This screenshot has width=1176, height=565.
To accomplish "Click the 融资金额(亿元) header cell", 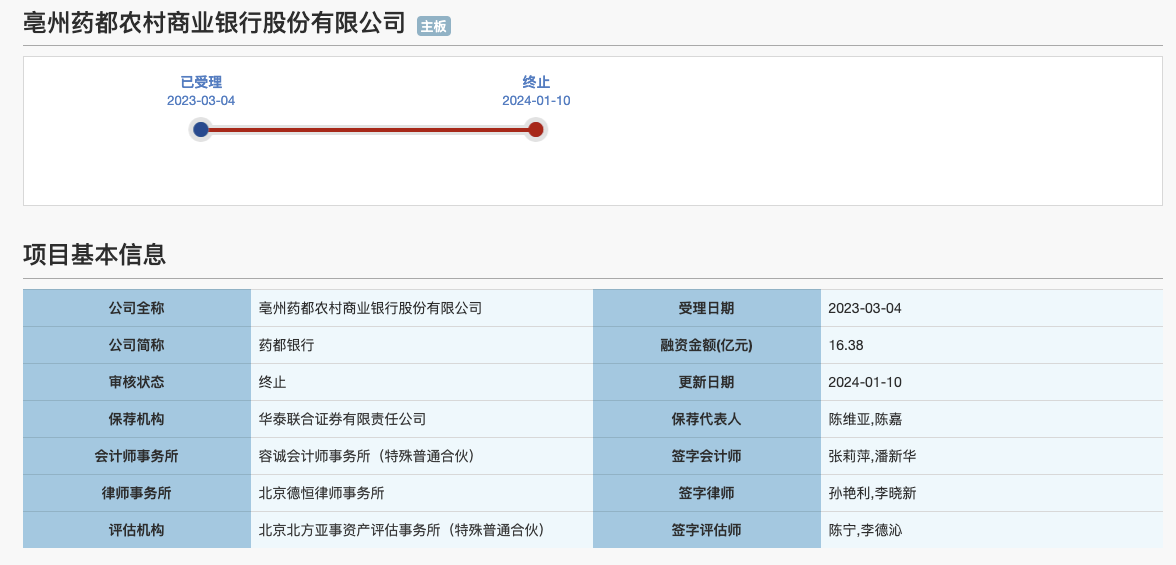I will click(x=706, y=345).
